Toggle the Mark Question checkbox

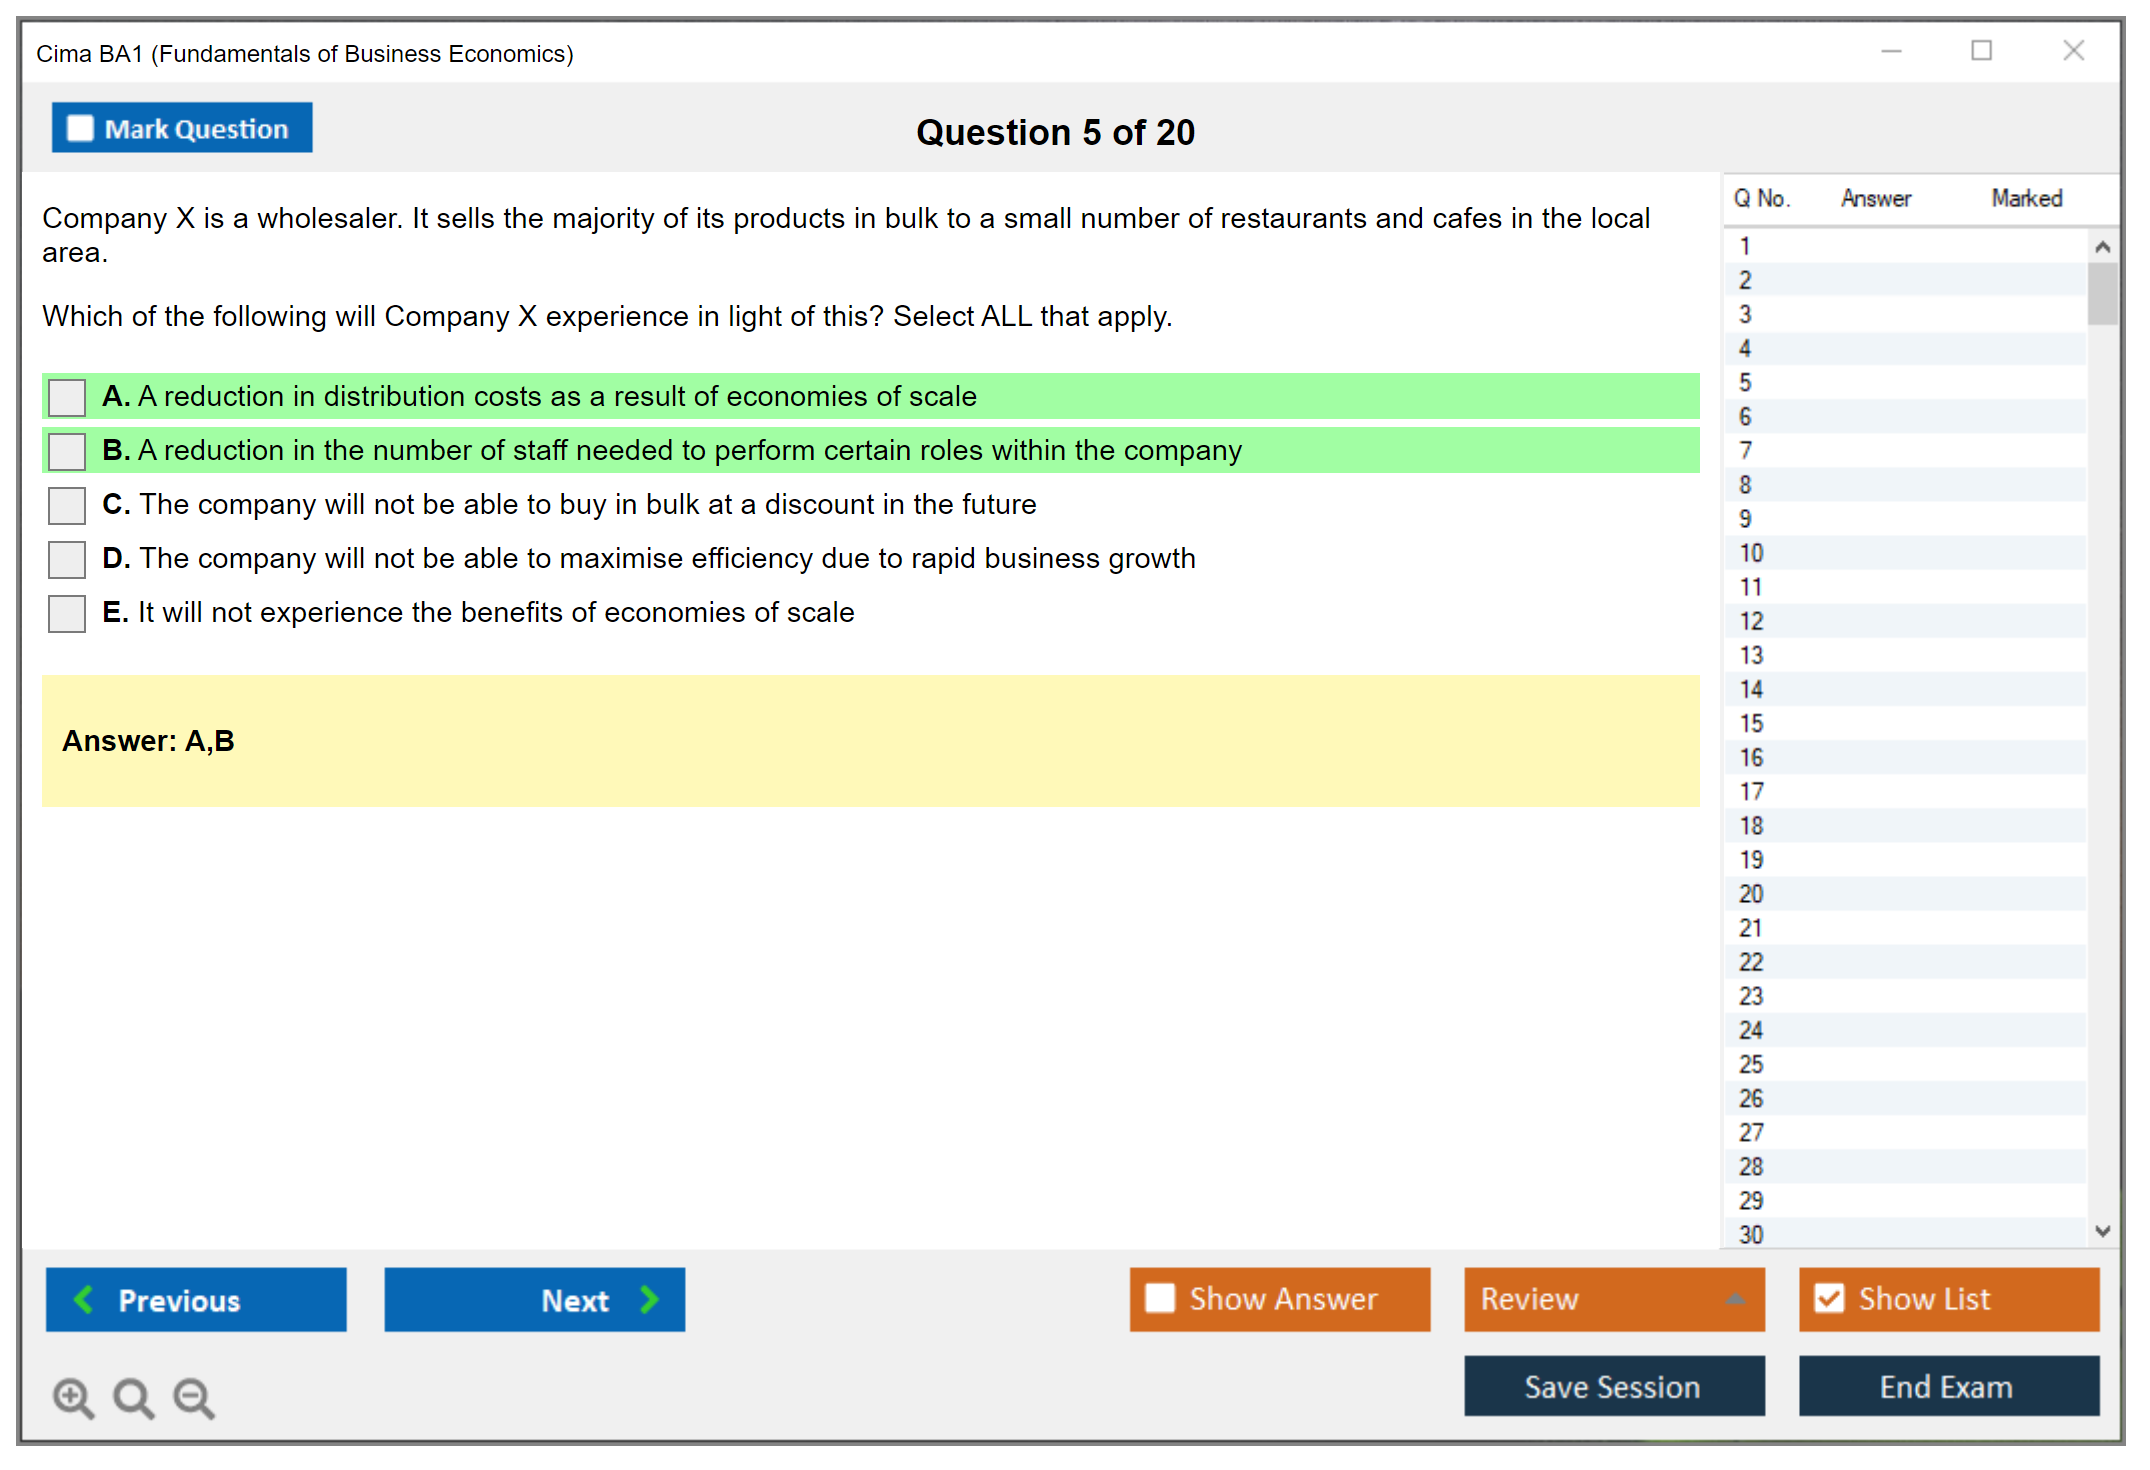pyautogui.click(x=80, y=129)
